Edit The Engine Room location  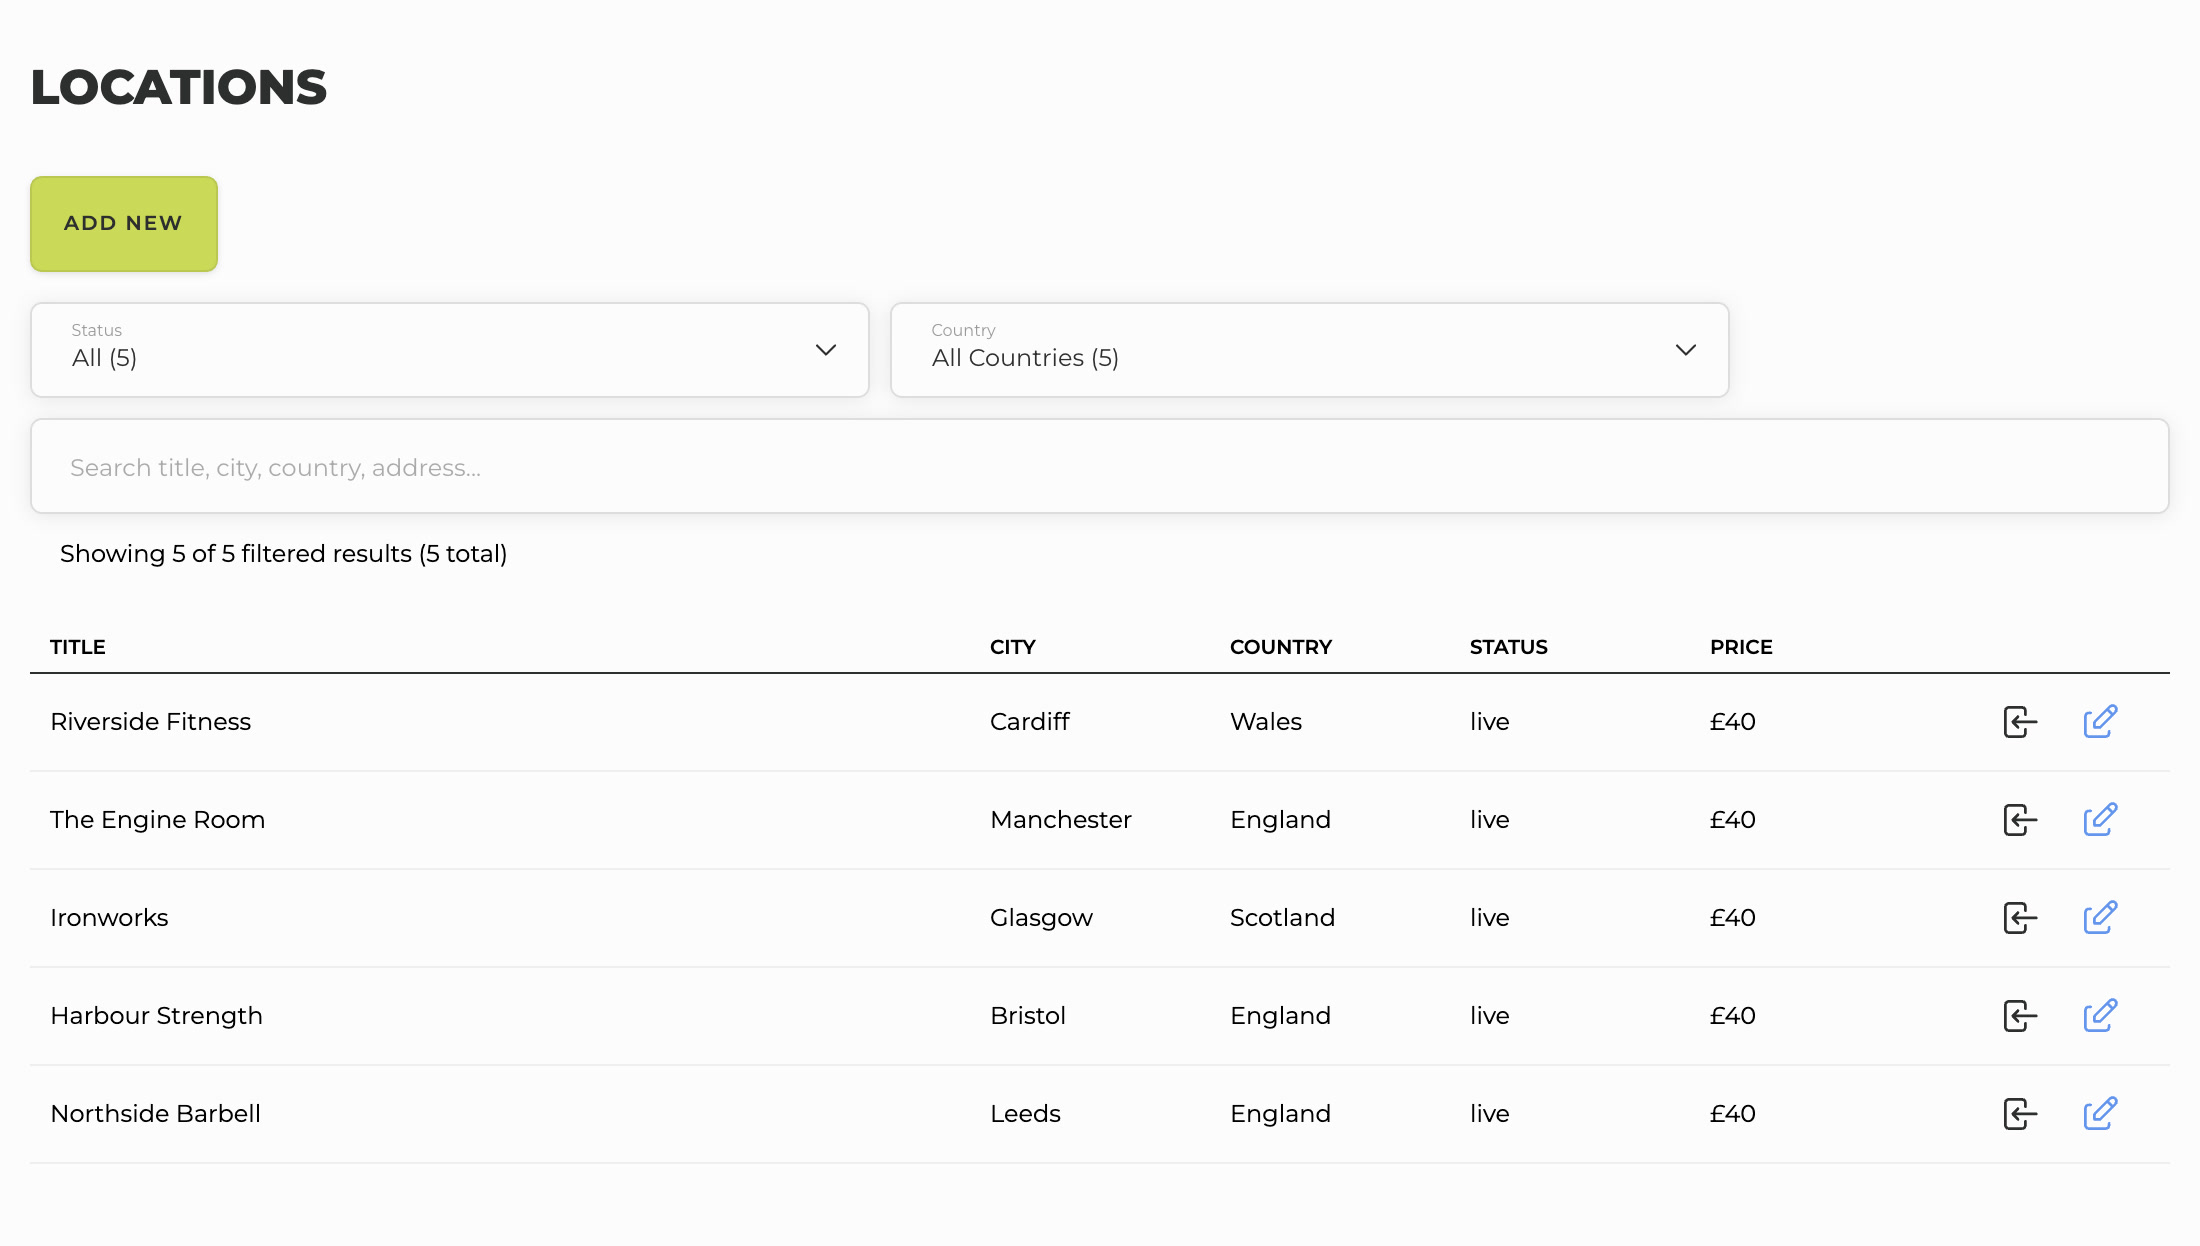point(2100,819)
